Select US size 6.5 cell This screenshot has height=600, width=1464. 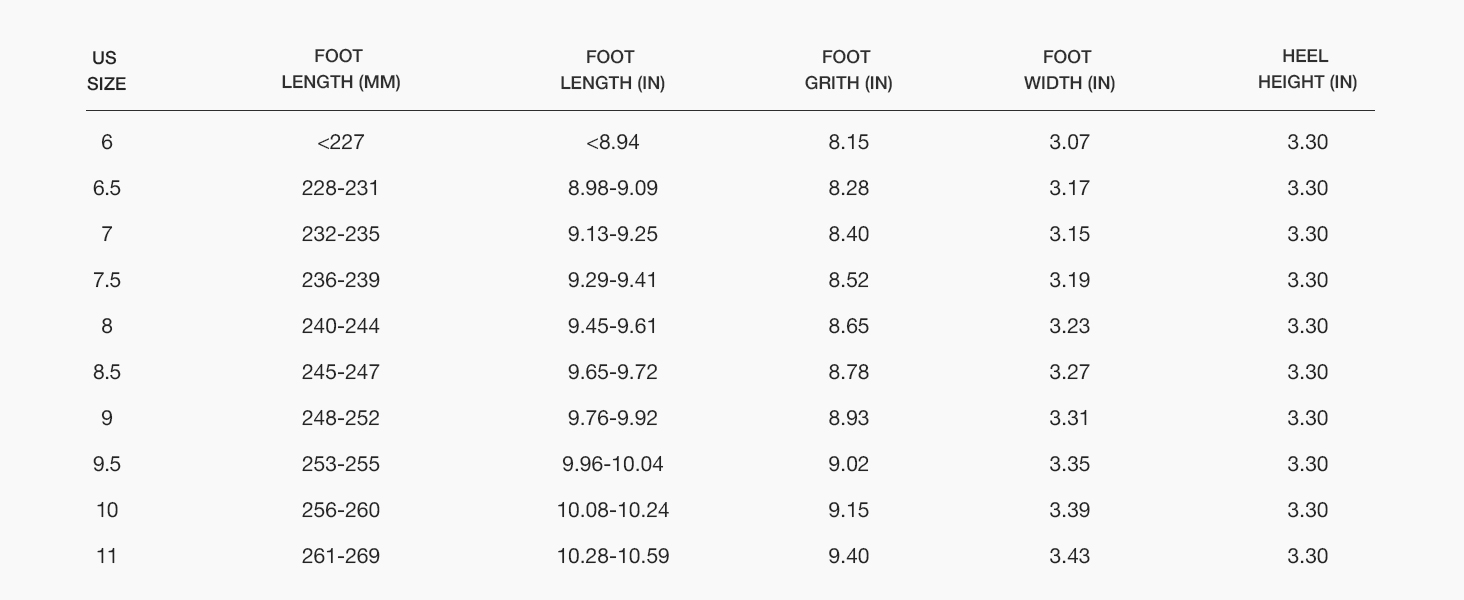(106, 188)
